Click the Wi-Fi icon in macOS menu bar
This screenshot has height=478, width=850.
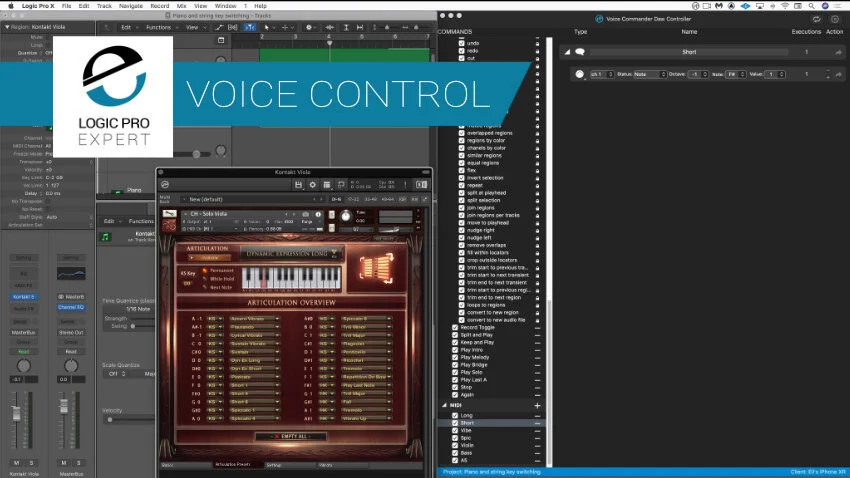[785, 6]
